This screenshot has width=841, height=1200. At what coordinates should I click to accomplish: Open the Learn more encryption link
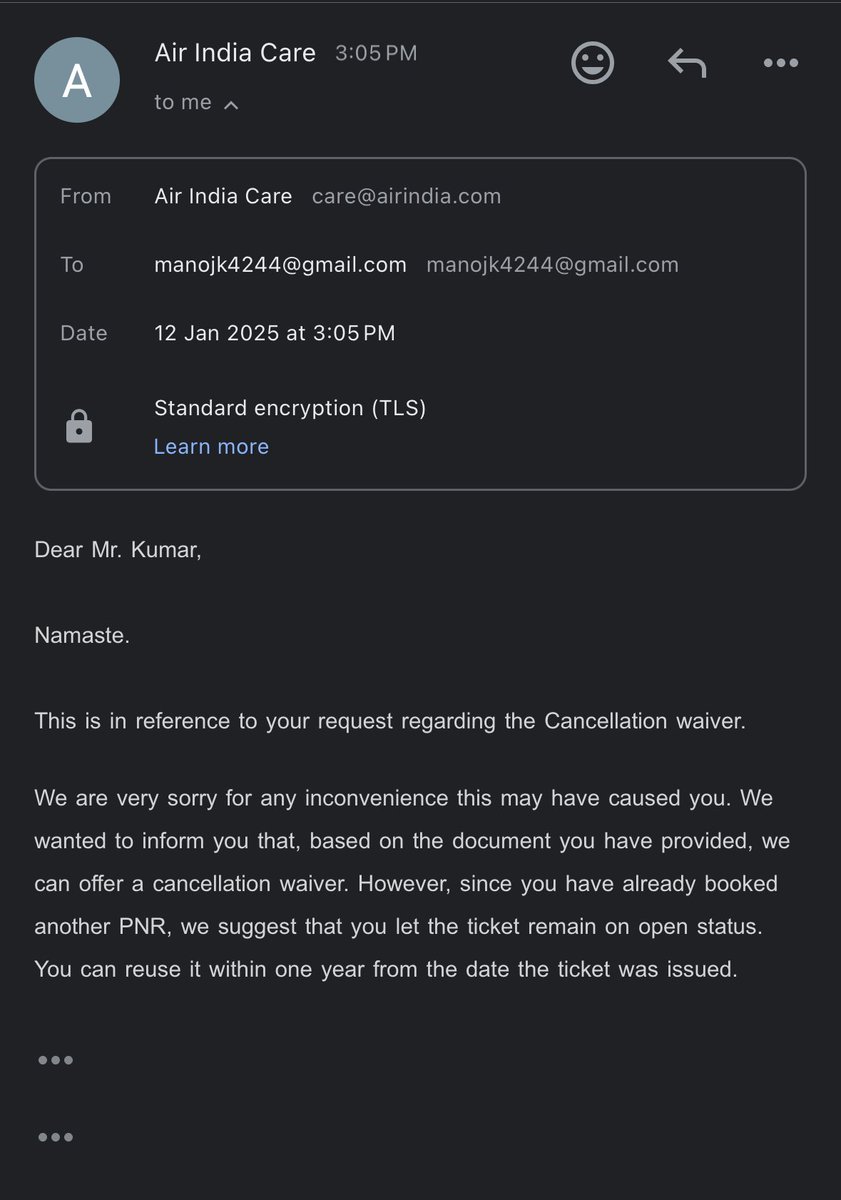pos(211,447)
